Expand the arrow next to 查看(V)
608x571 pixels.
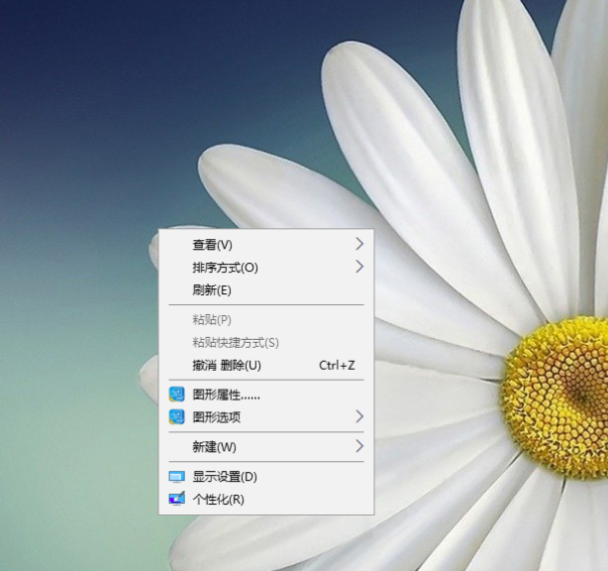coord(359,244)
